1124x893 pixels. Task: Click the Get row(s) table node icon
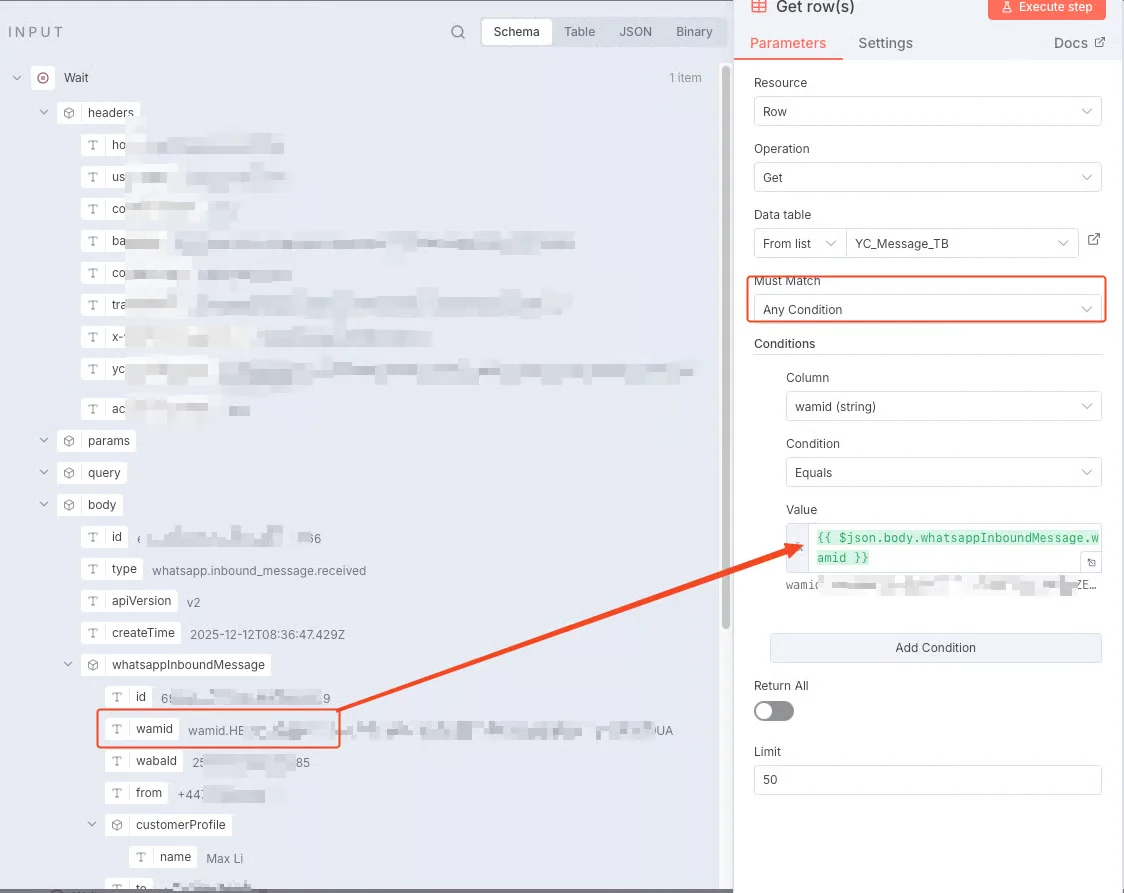pos(758,6)
